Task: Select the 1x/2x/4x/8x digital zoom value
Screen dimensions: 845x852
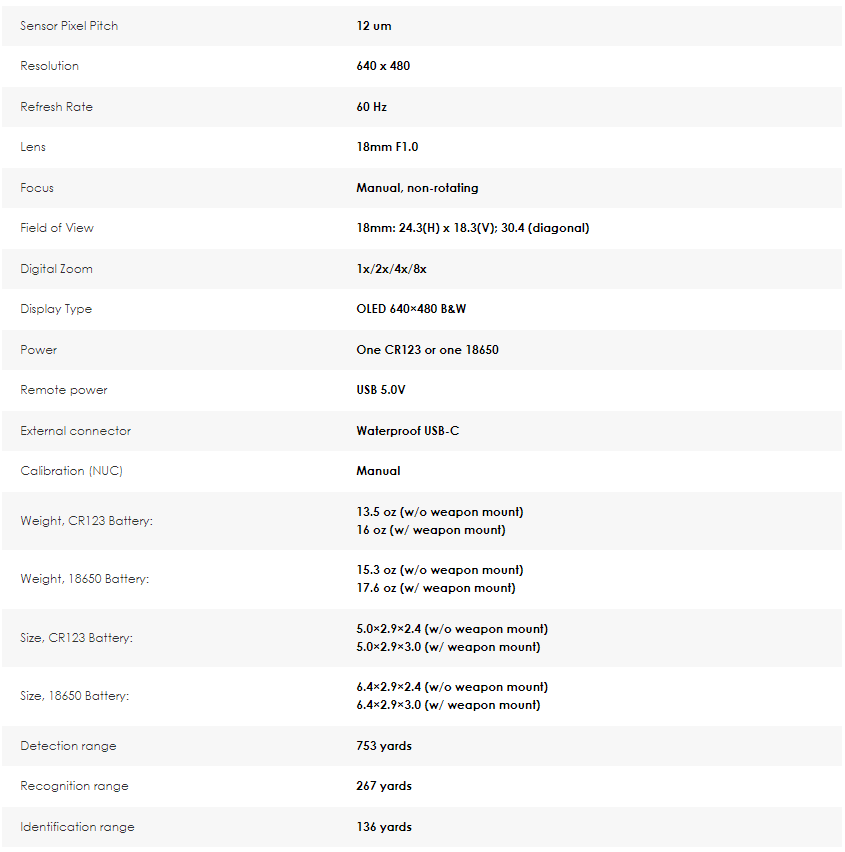Action: [391, 269]
